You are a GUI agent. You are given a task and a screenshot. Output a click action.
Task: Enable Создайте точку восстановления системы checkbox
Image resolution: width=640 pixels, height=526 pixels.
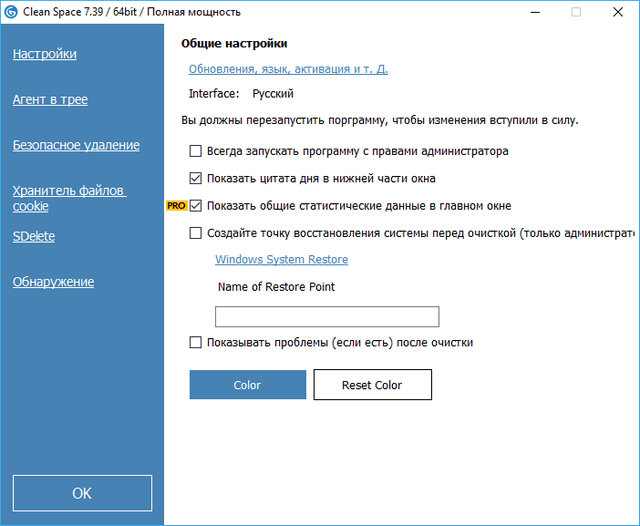pos(196,233)
